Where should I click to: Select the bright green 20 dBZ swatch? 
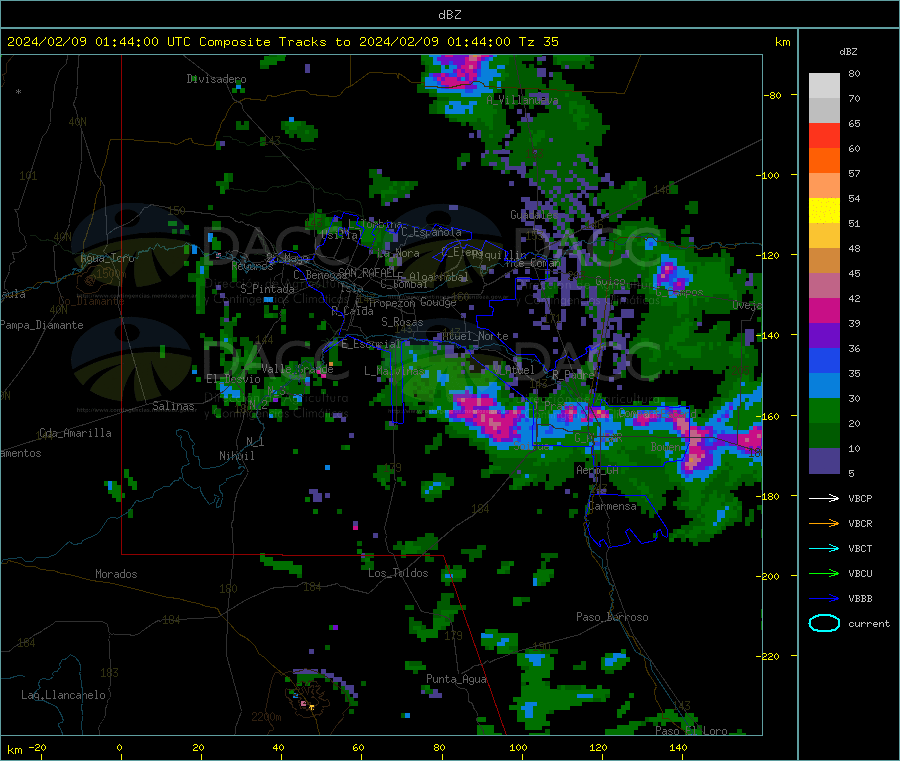824,410
